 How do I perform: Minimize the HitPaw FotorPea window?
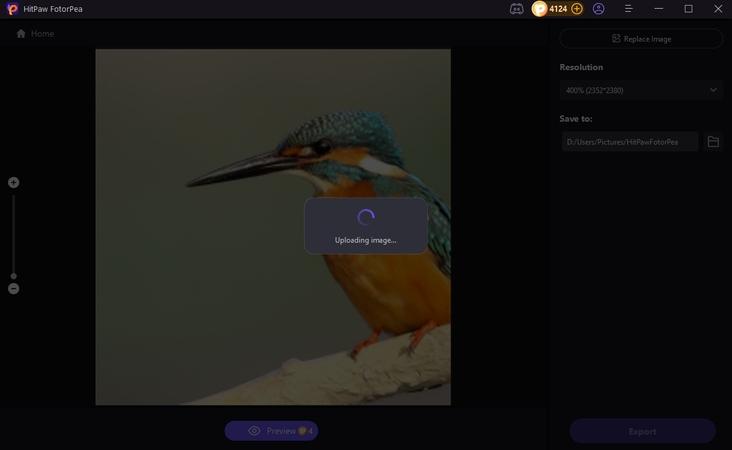click(x=659, y=9)
